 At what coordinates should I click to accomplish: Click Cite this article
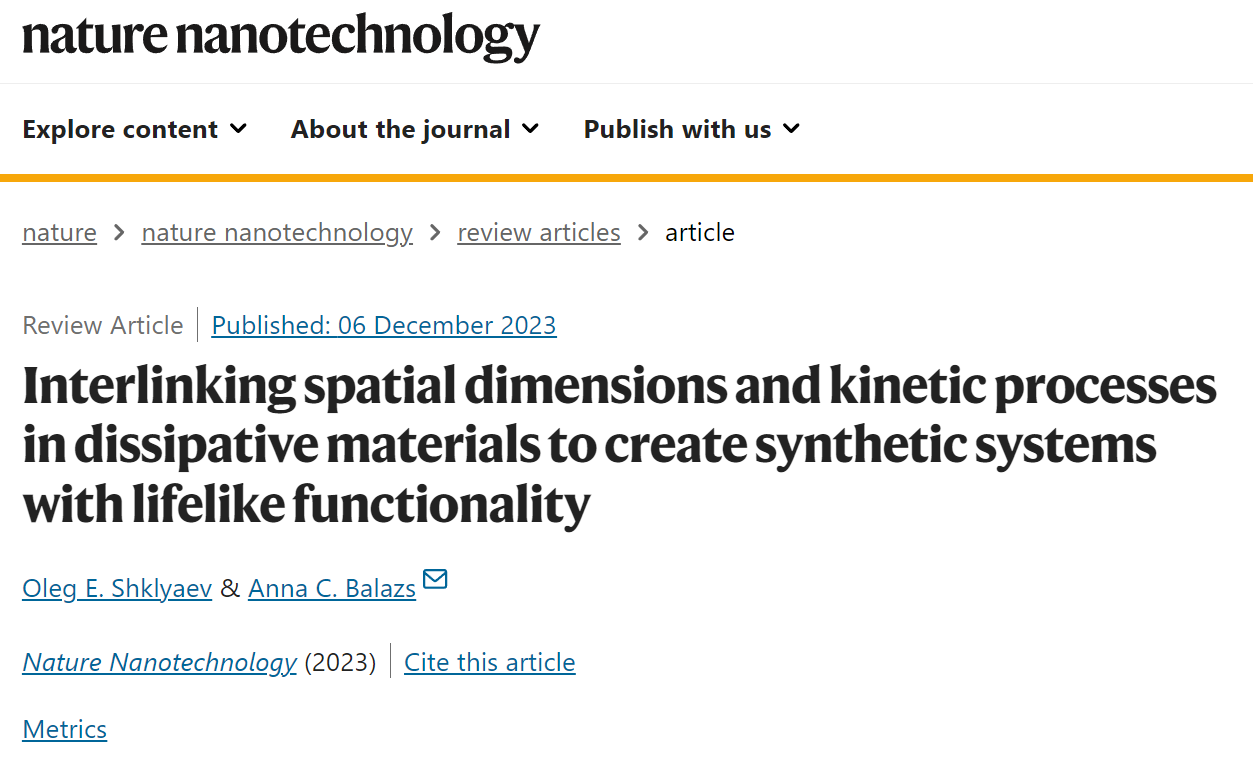[x=490, y=662]
